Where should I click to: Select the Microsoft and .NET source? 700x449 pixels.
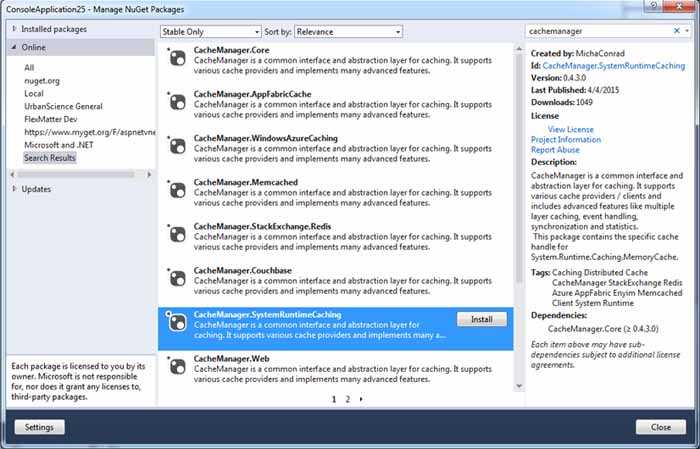click(x=59, y=145)
